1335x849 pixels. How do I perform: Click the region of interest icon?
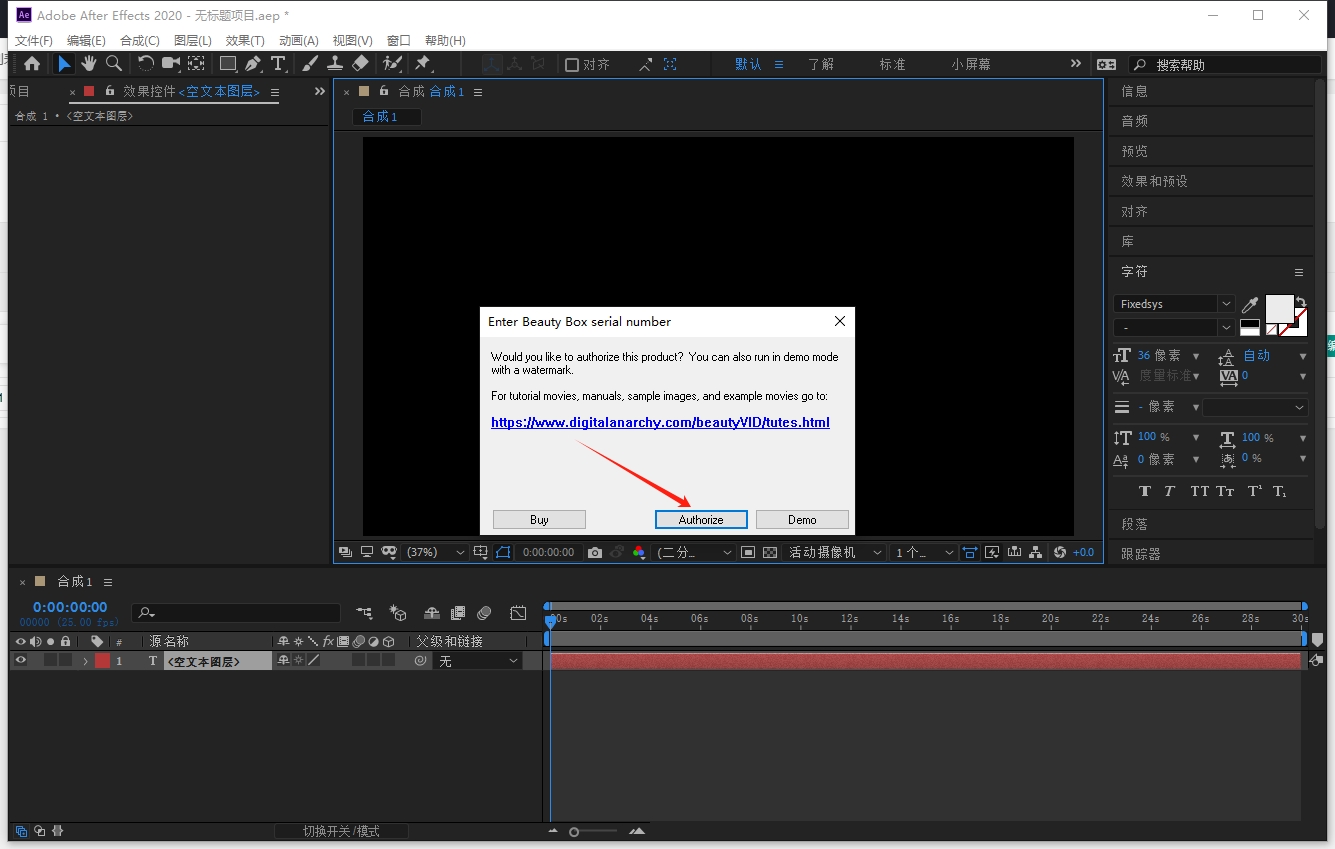pos(748,552)
